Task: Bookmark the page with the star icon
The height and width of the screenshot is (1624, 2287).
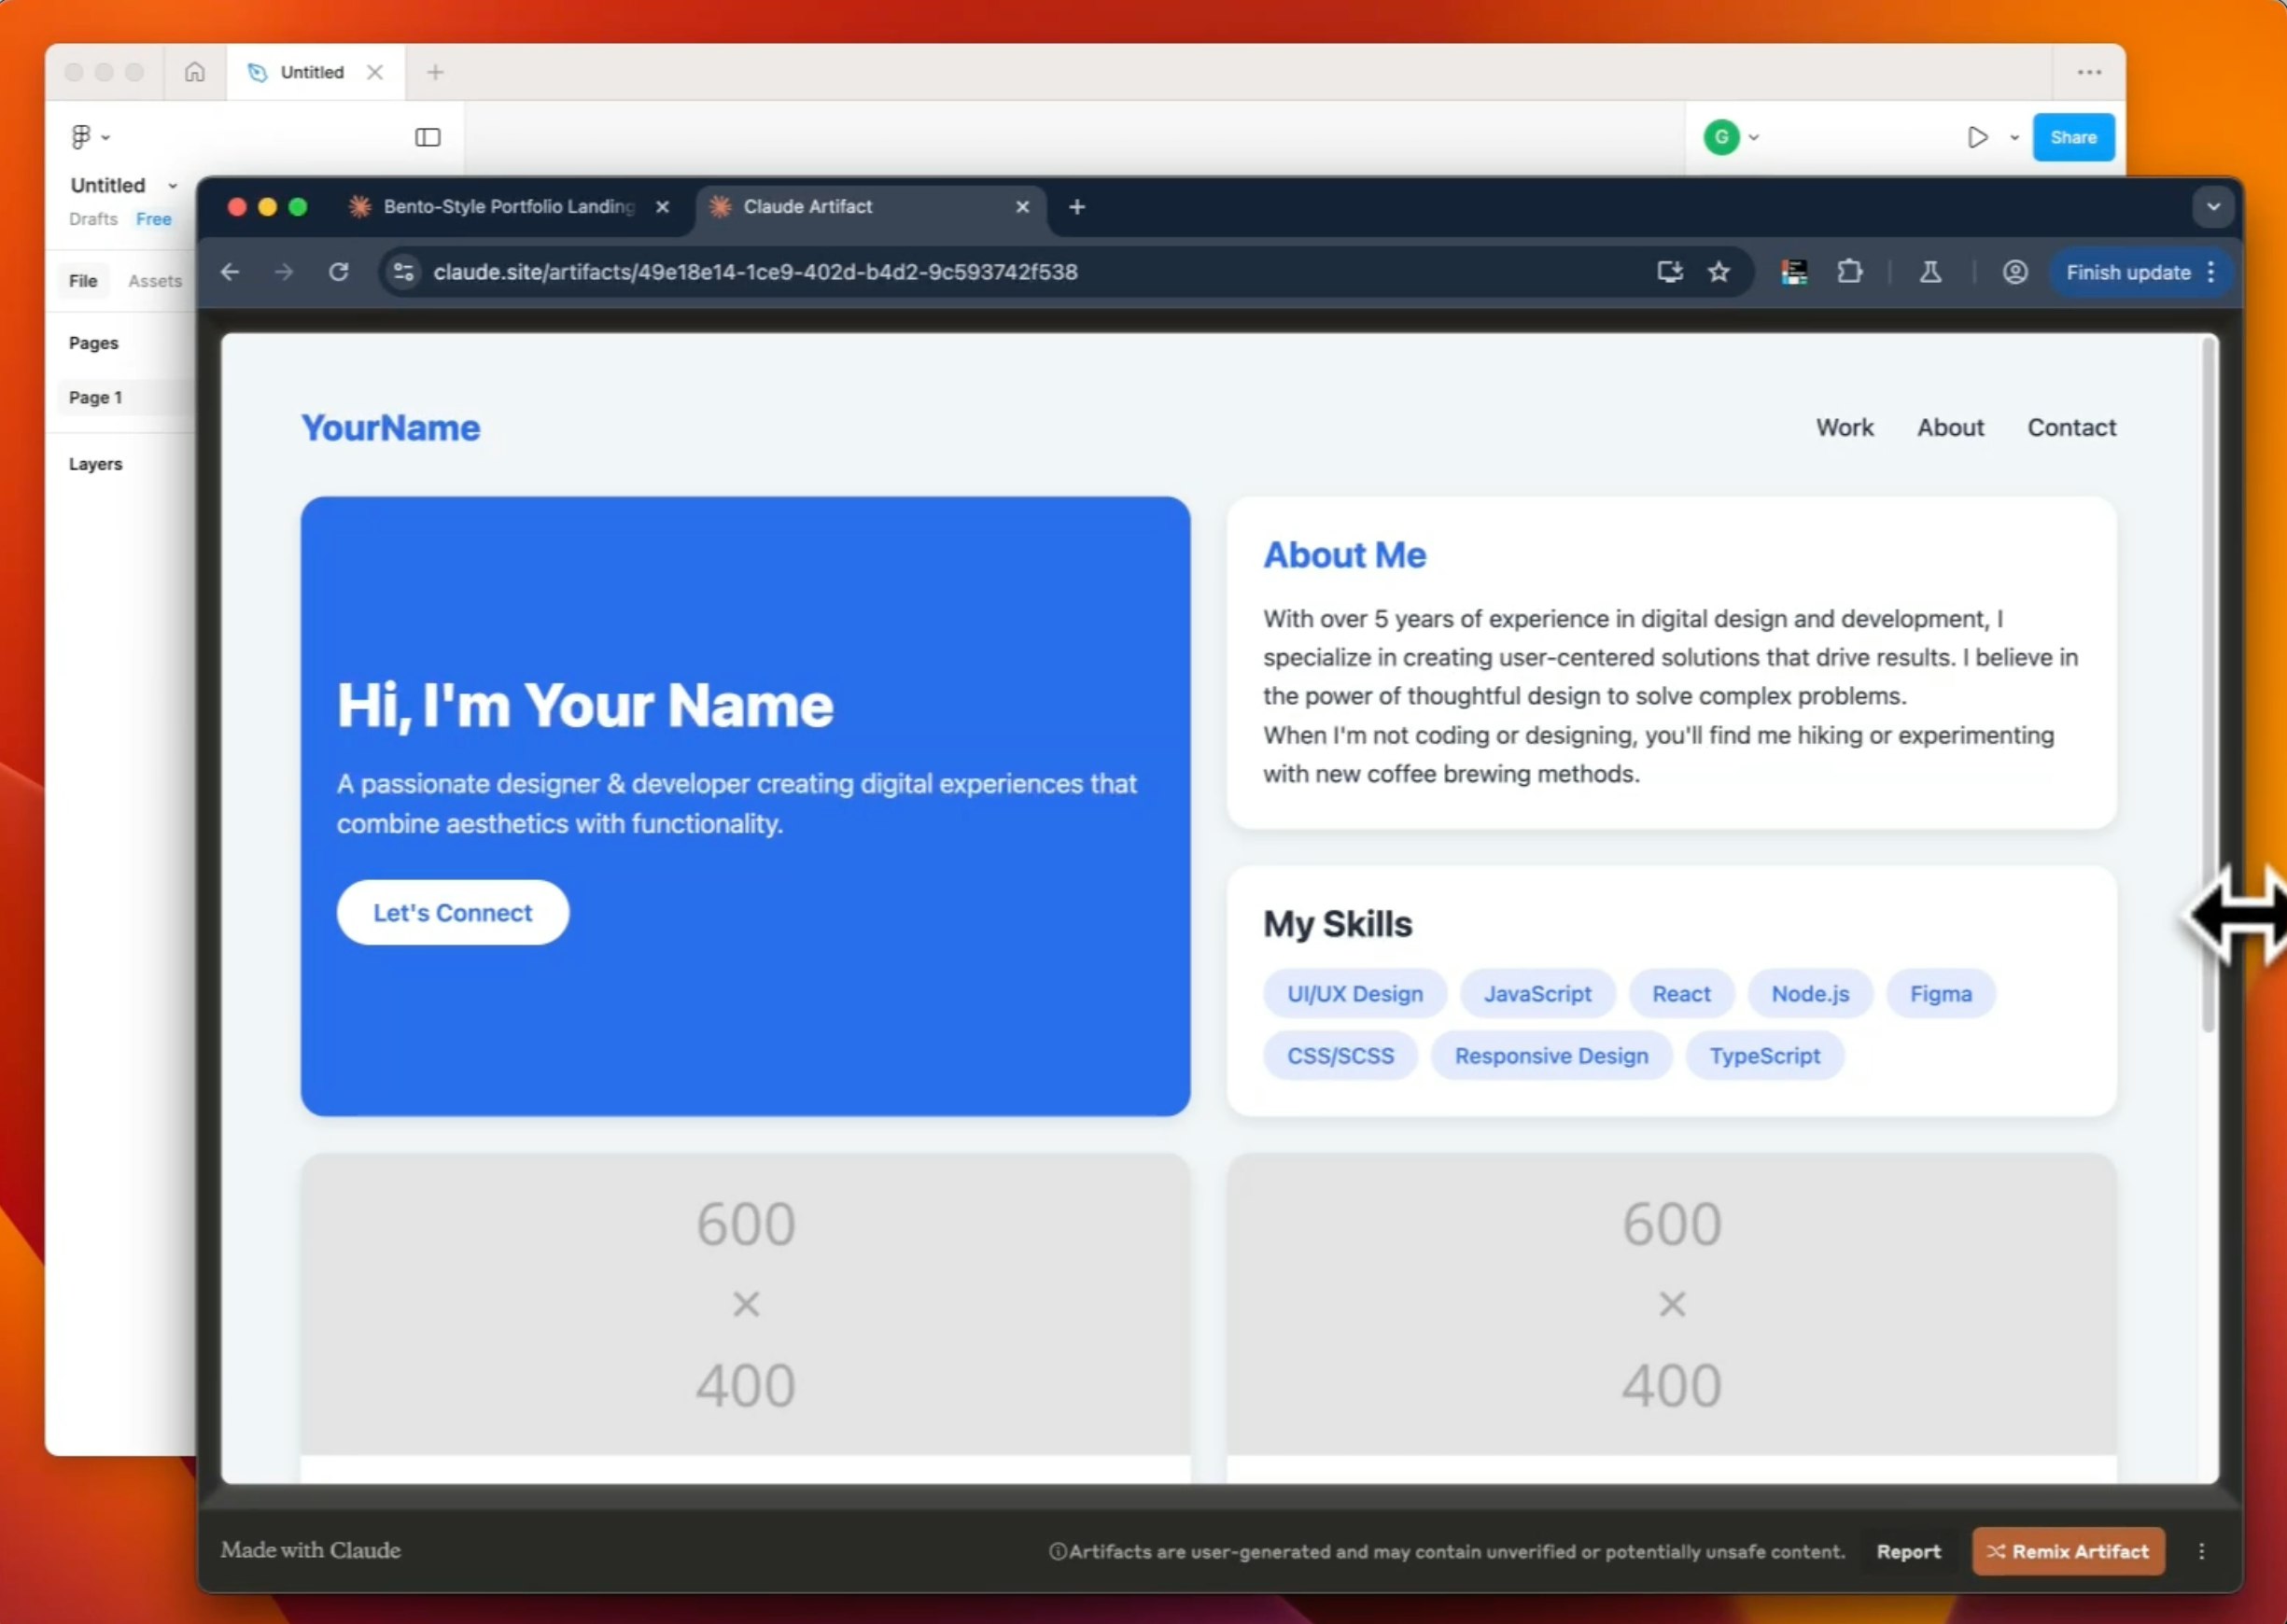Action: [1719, 272]
